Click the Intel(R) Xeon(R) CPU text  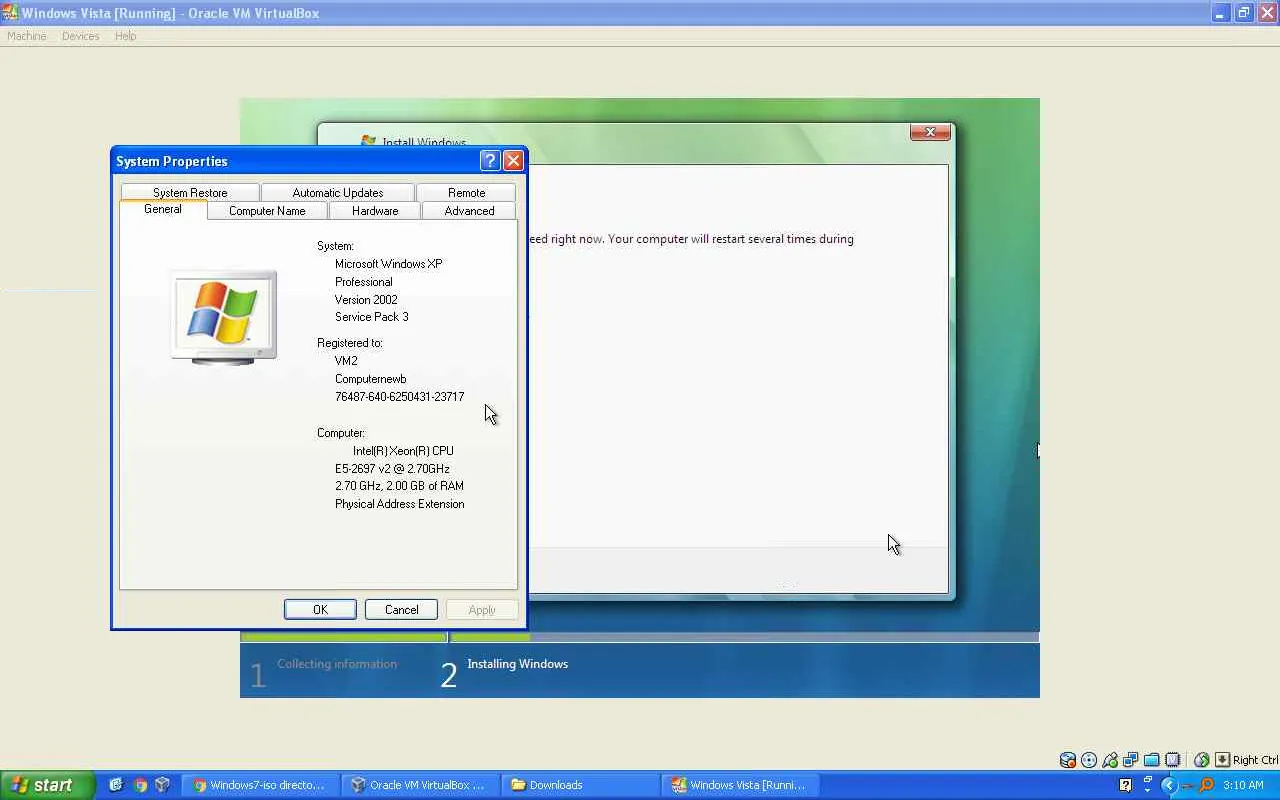click(403, 451)
